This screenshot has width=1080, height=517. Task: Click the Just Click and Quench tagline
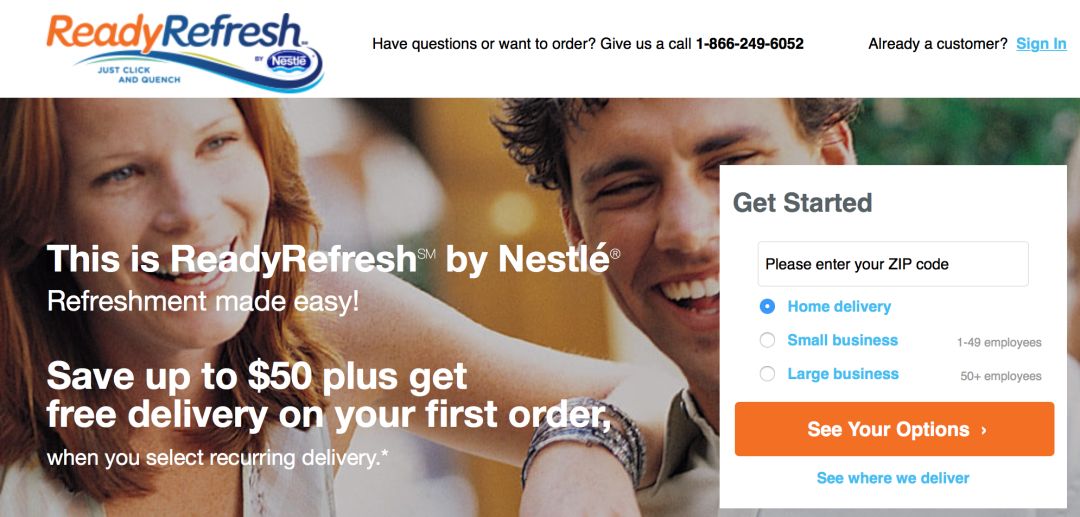[x=138, y=75]
